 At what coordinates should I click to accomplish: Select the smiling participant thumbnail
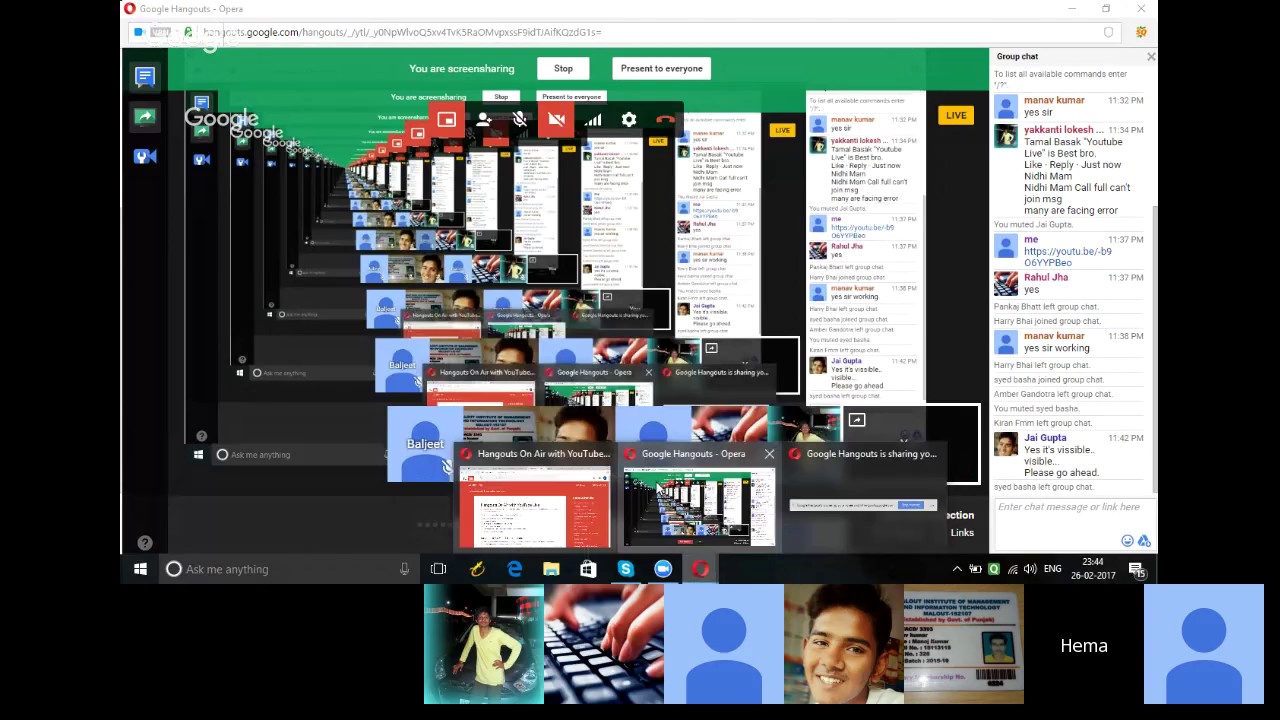(x=844, y=644)
